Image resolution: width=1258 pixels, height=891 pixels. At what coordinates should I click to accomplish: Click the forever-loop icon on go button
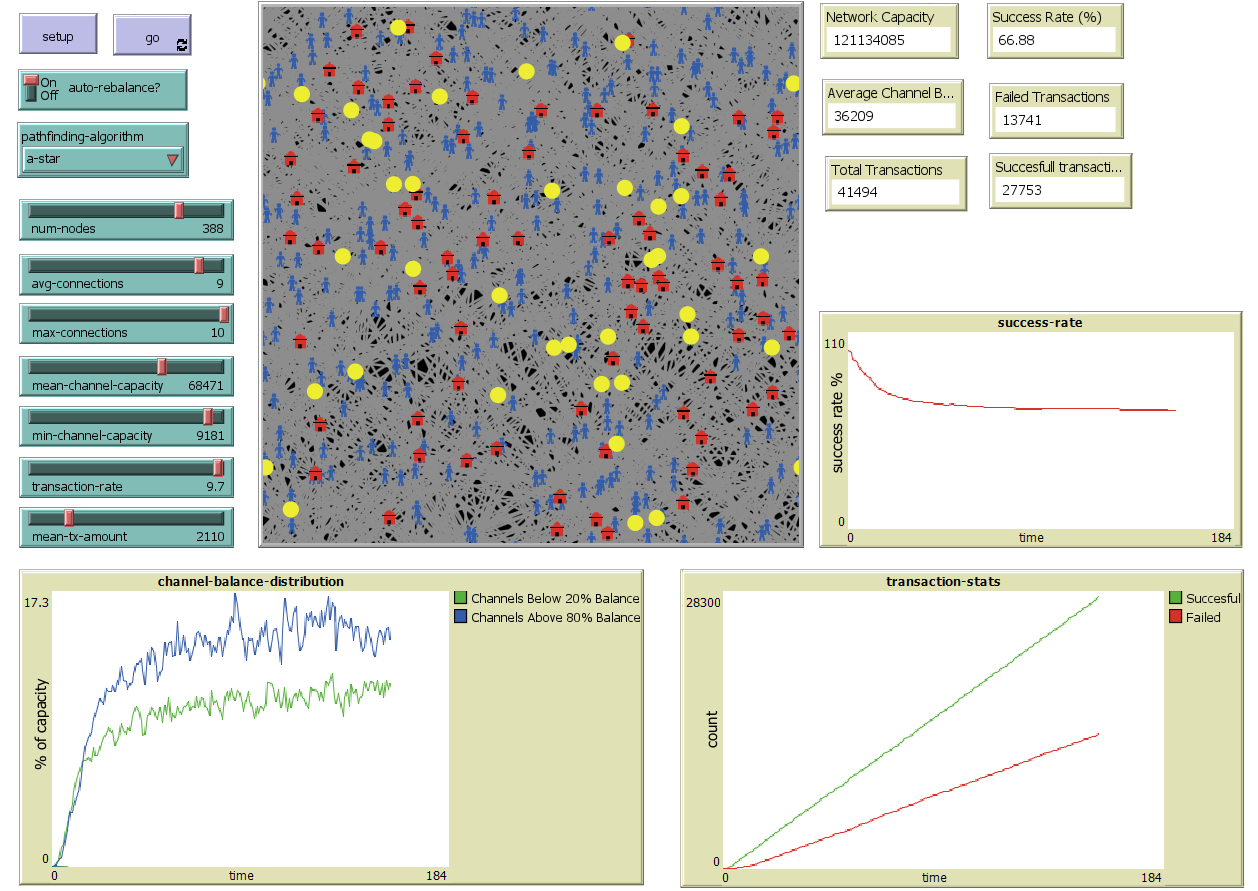(181, 44)
